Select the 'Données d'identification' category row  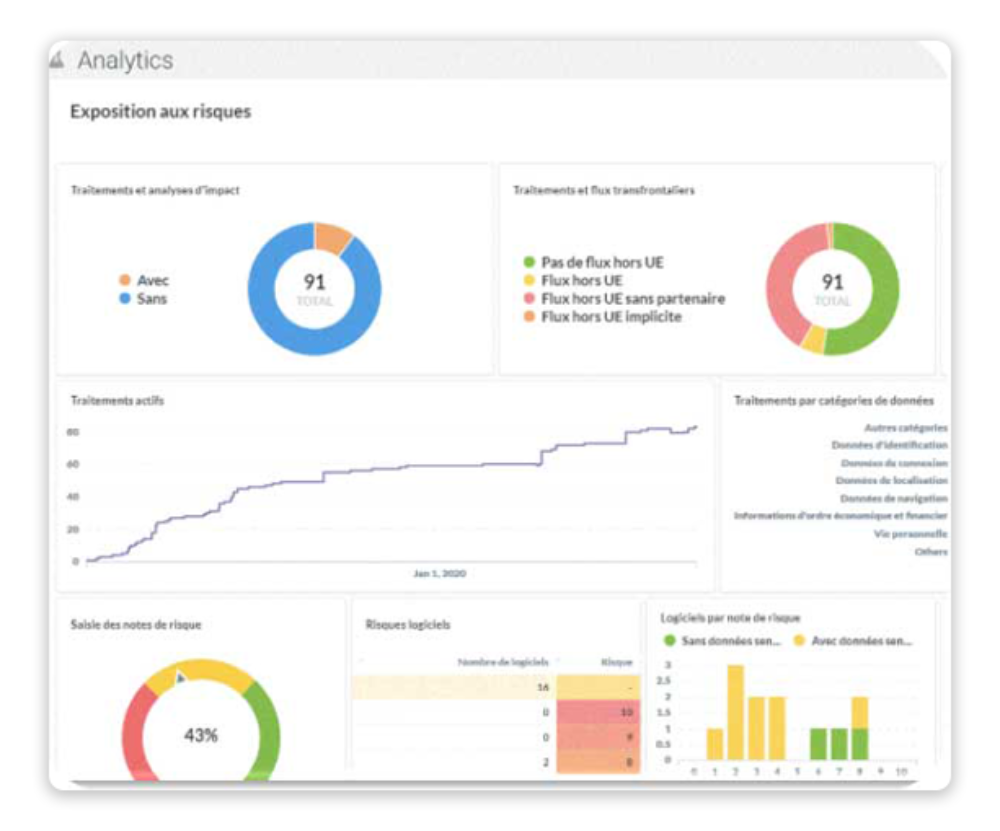point(889,445)
